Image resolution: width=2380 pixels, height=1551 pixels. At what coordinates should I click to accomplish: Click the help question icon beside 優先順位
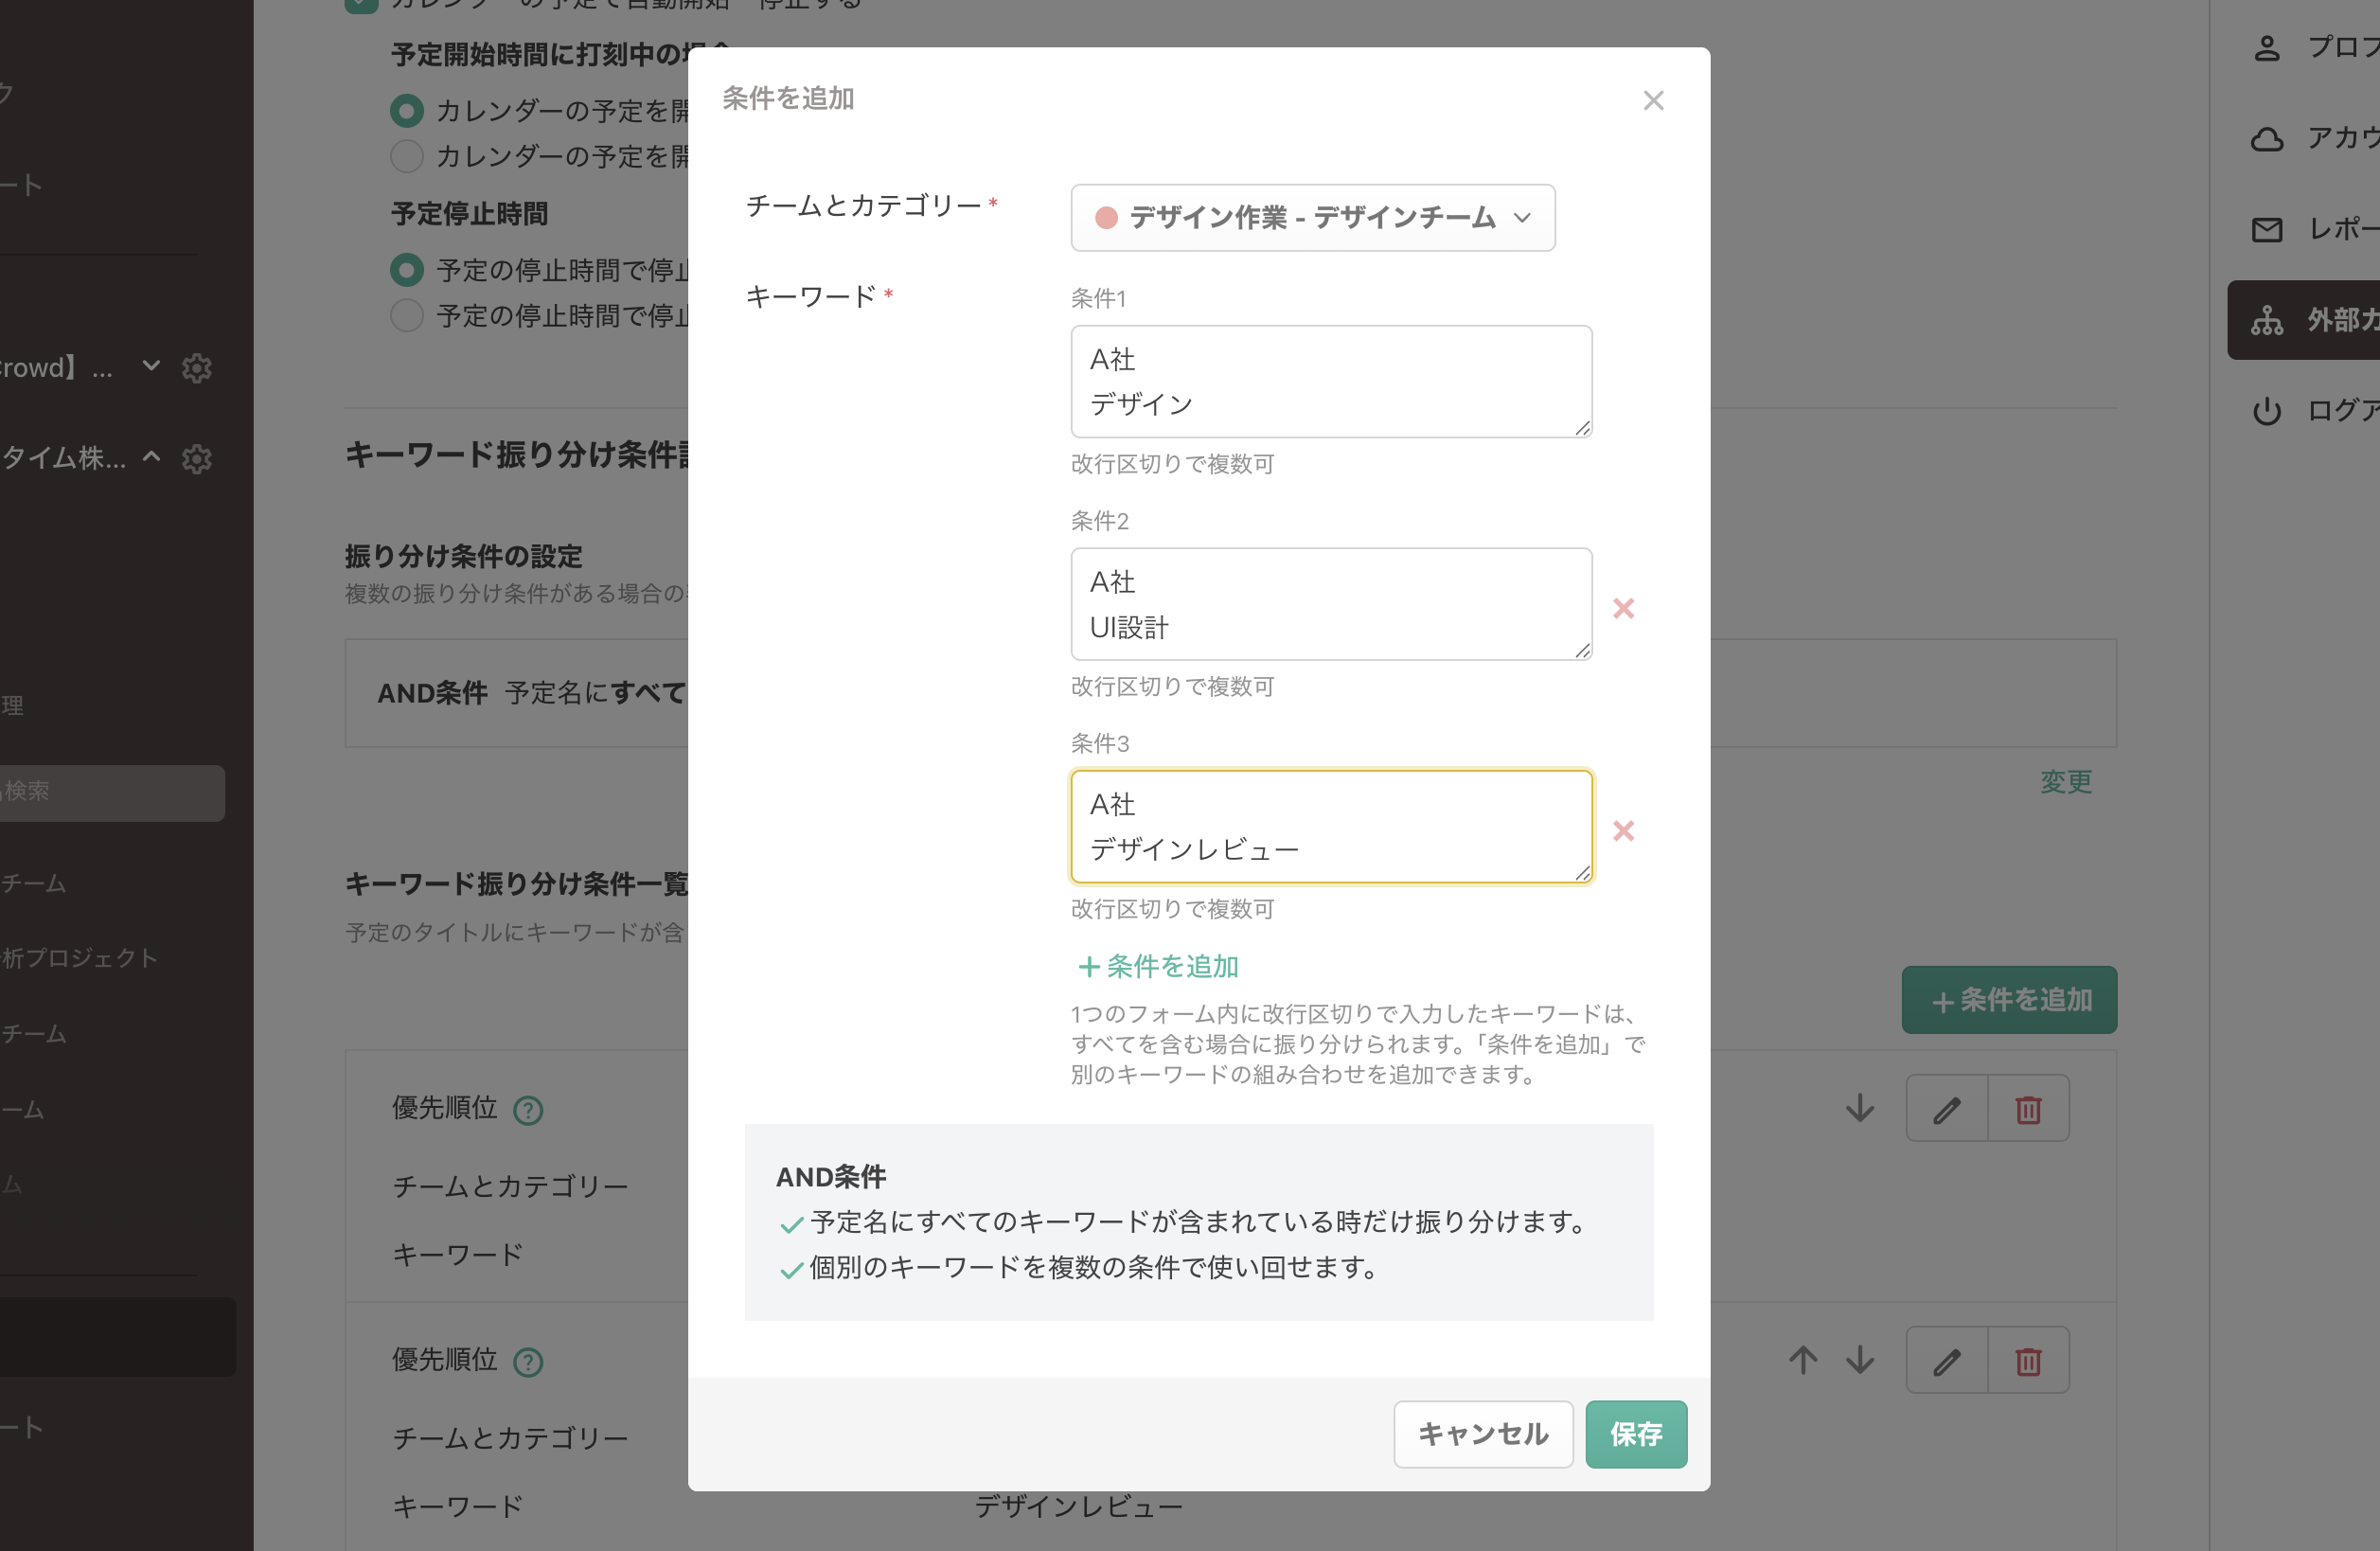pyautogui.click(x=529, y=1110)
